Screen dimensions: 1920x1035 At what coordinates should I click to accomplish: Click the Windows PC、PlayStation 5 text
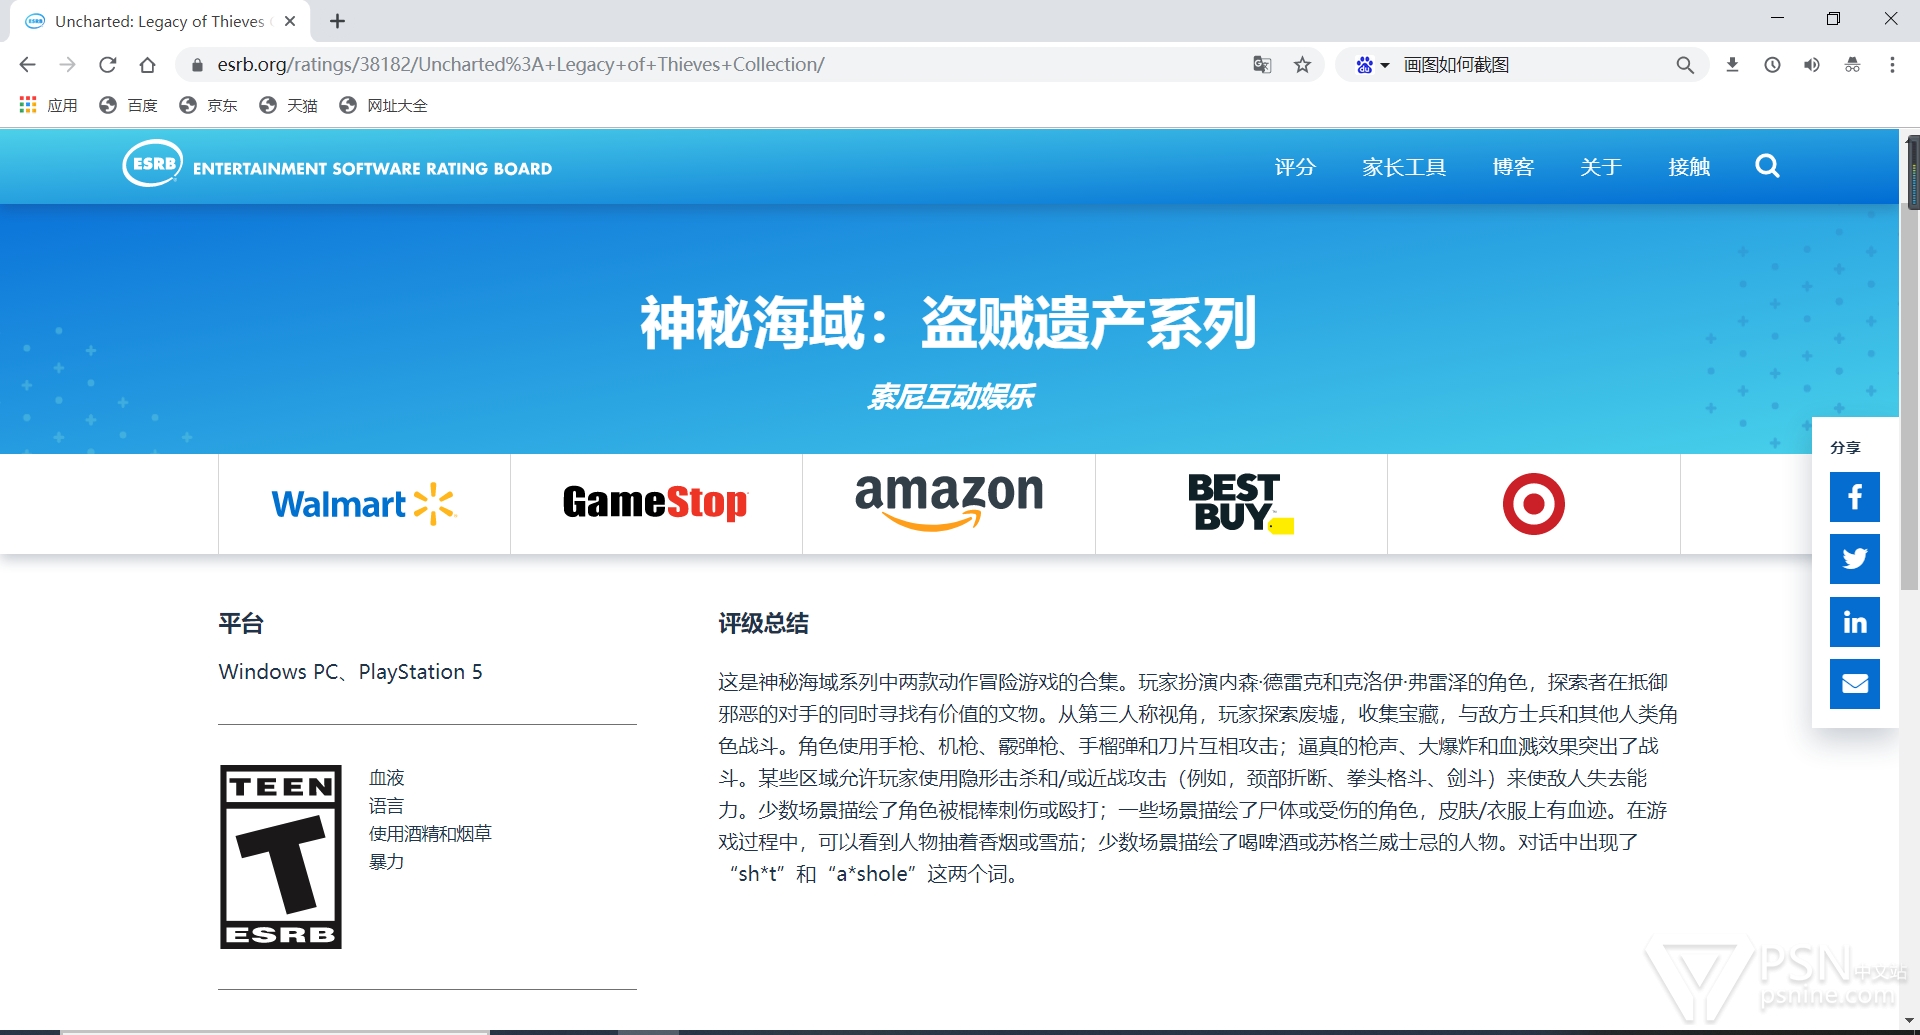[351, 672]
